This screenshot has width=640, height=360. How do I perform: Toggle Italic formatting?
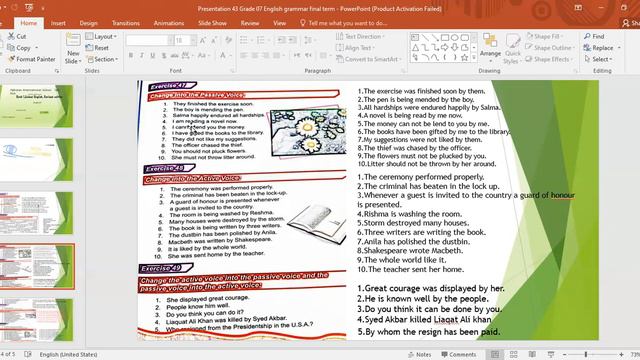pyautogui.click(x=142, y=56)
